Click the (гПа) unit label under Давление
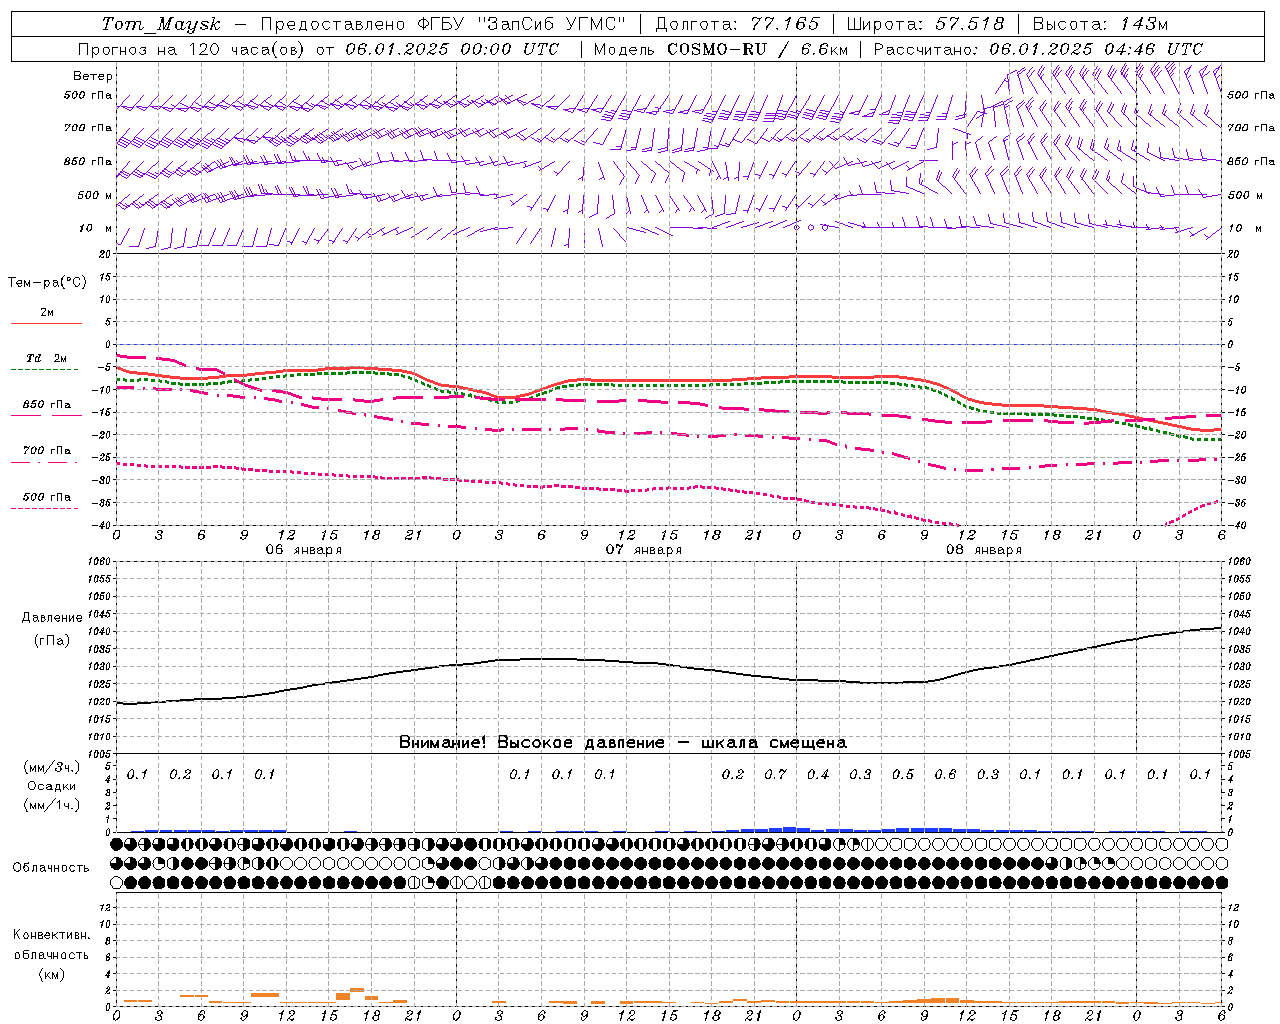Viewport: 1280px width, 1024px height. (x=52, y=641)
